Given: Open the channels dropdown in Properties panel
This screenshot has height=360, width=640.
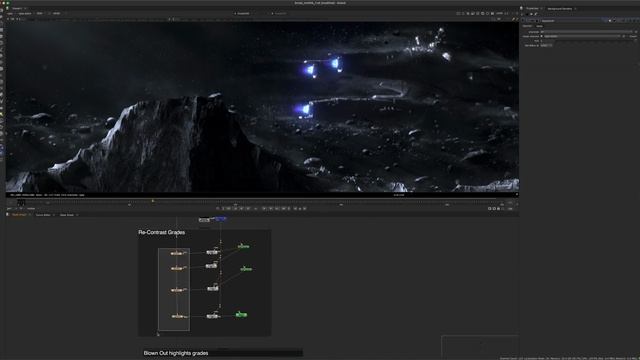Looking at the screenshot, I should (586, 31).
